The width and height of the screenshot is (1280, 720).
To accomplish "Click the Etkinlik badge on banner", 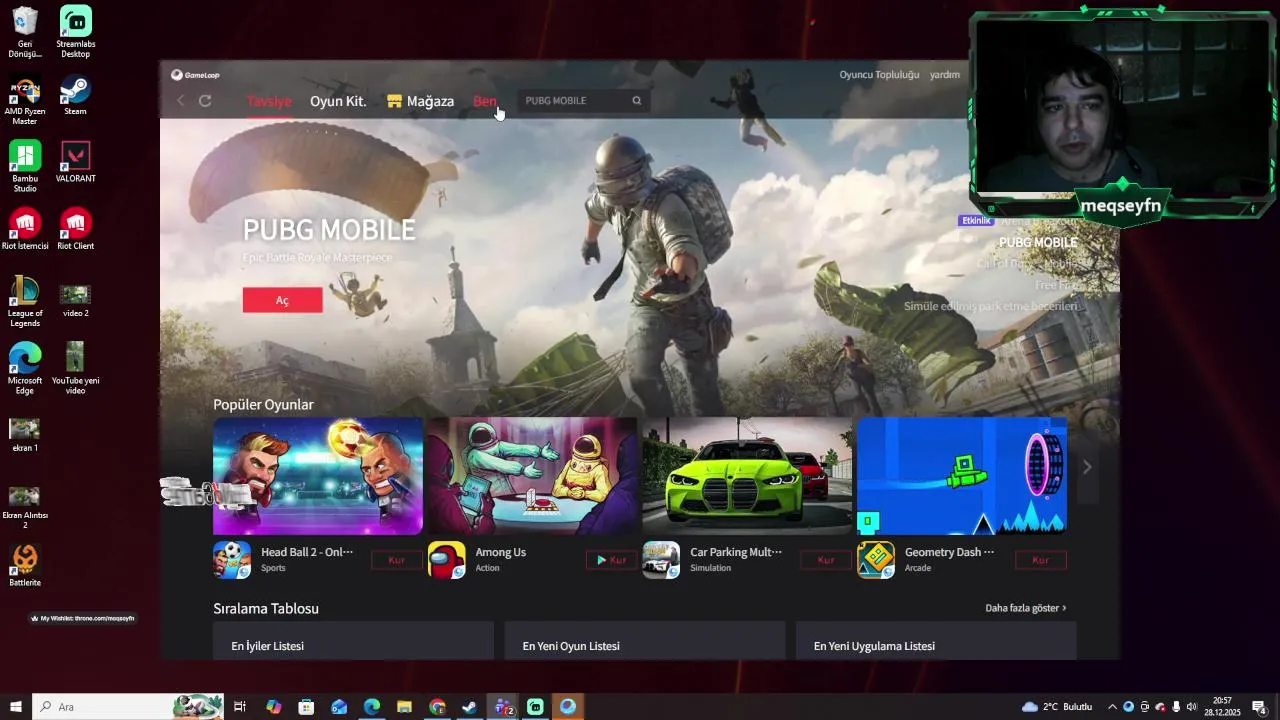I will pyautogui.click(x=976, y=220).
